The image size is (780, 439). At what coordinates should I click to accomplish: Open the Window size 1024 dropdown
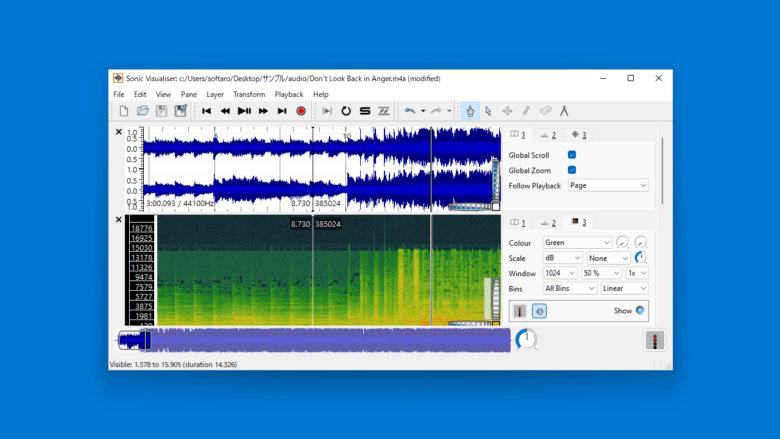560,273
